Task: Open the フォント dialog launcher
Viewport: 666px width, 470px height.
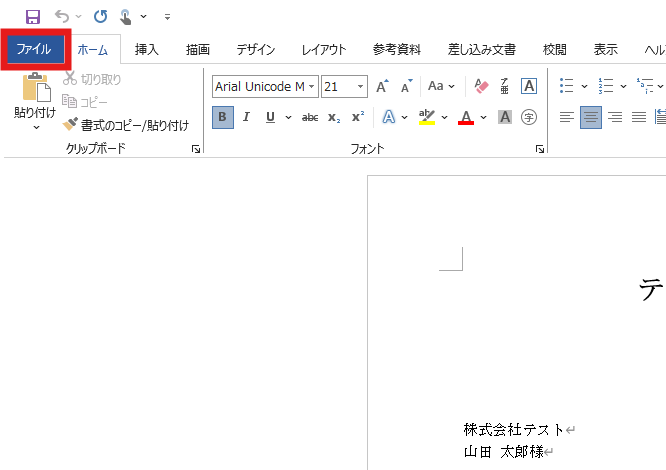Action: (x=539, y=149)
